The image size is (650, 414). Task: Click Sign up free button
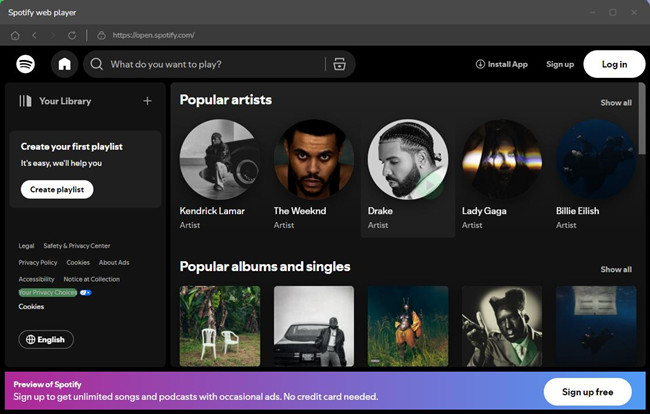[587, 392]
